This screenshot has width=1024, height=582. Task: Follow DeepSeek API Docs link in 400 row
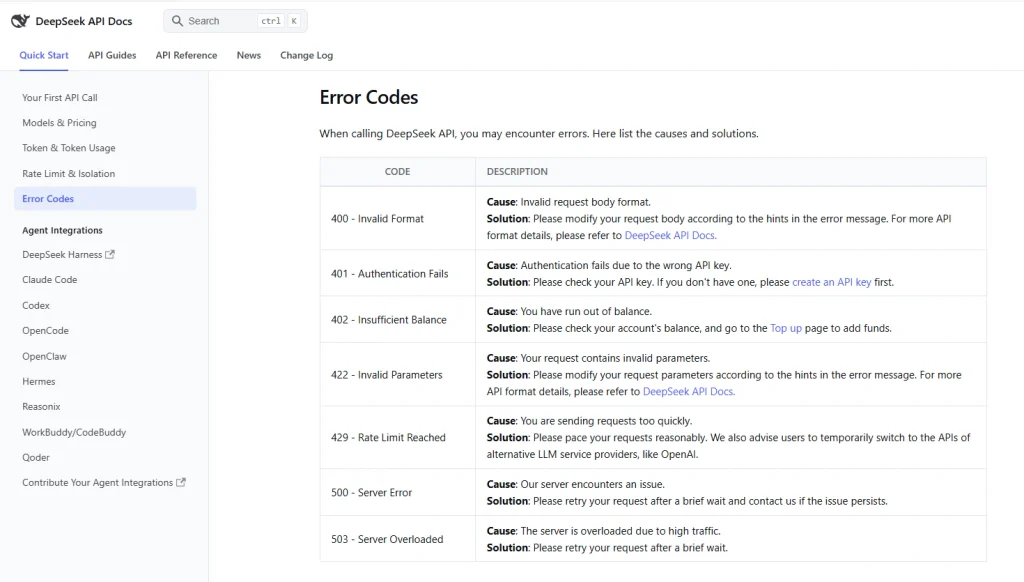tap(671, 235)
